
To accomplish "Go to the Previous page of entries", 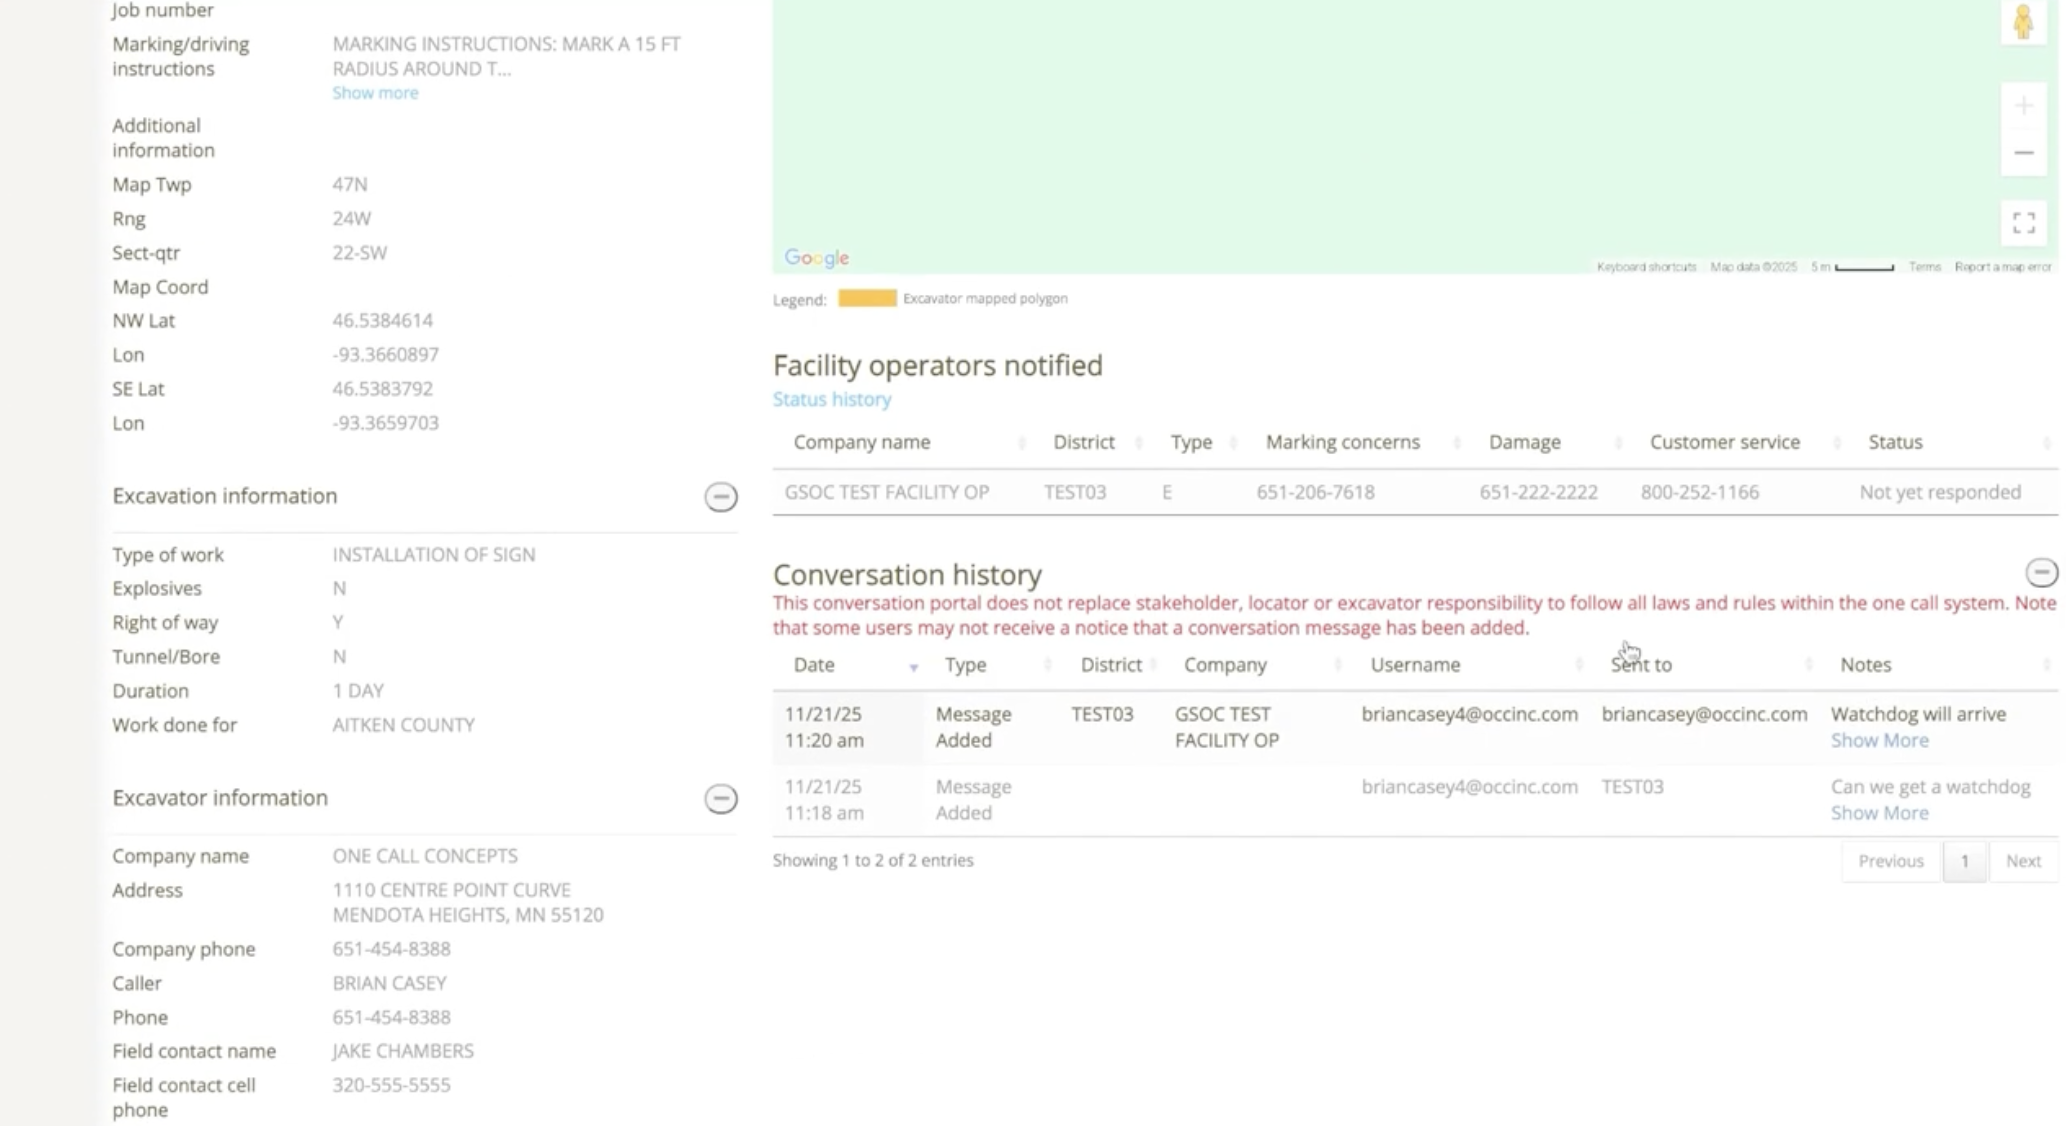I will click(x=1890, y=861).
